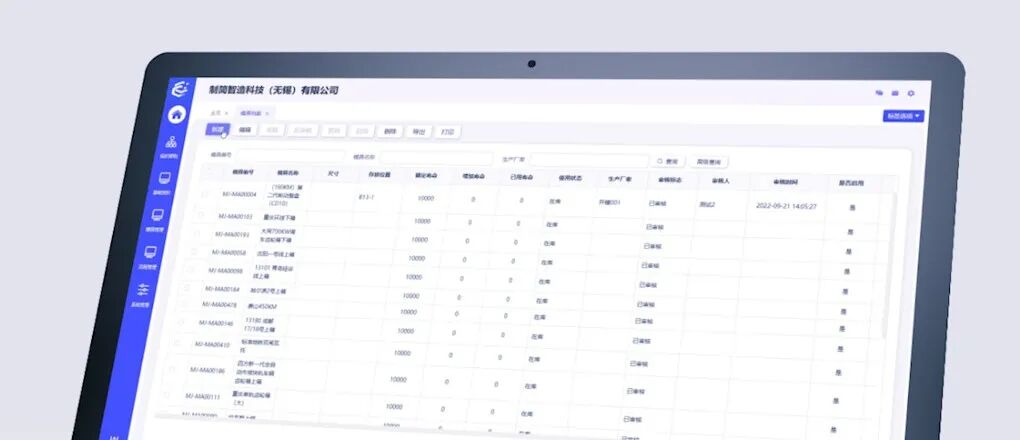Select the cell MI-MA00098
The height and width of the screenshot is (440, 1020).
click(x=225, y=270)
